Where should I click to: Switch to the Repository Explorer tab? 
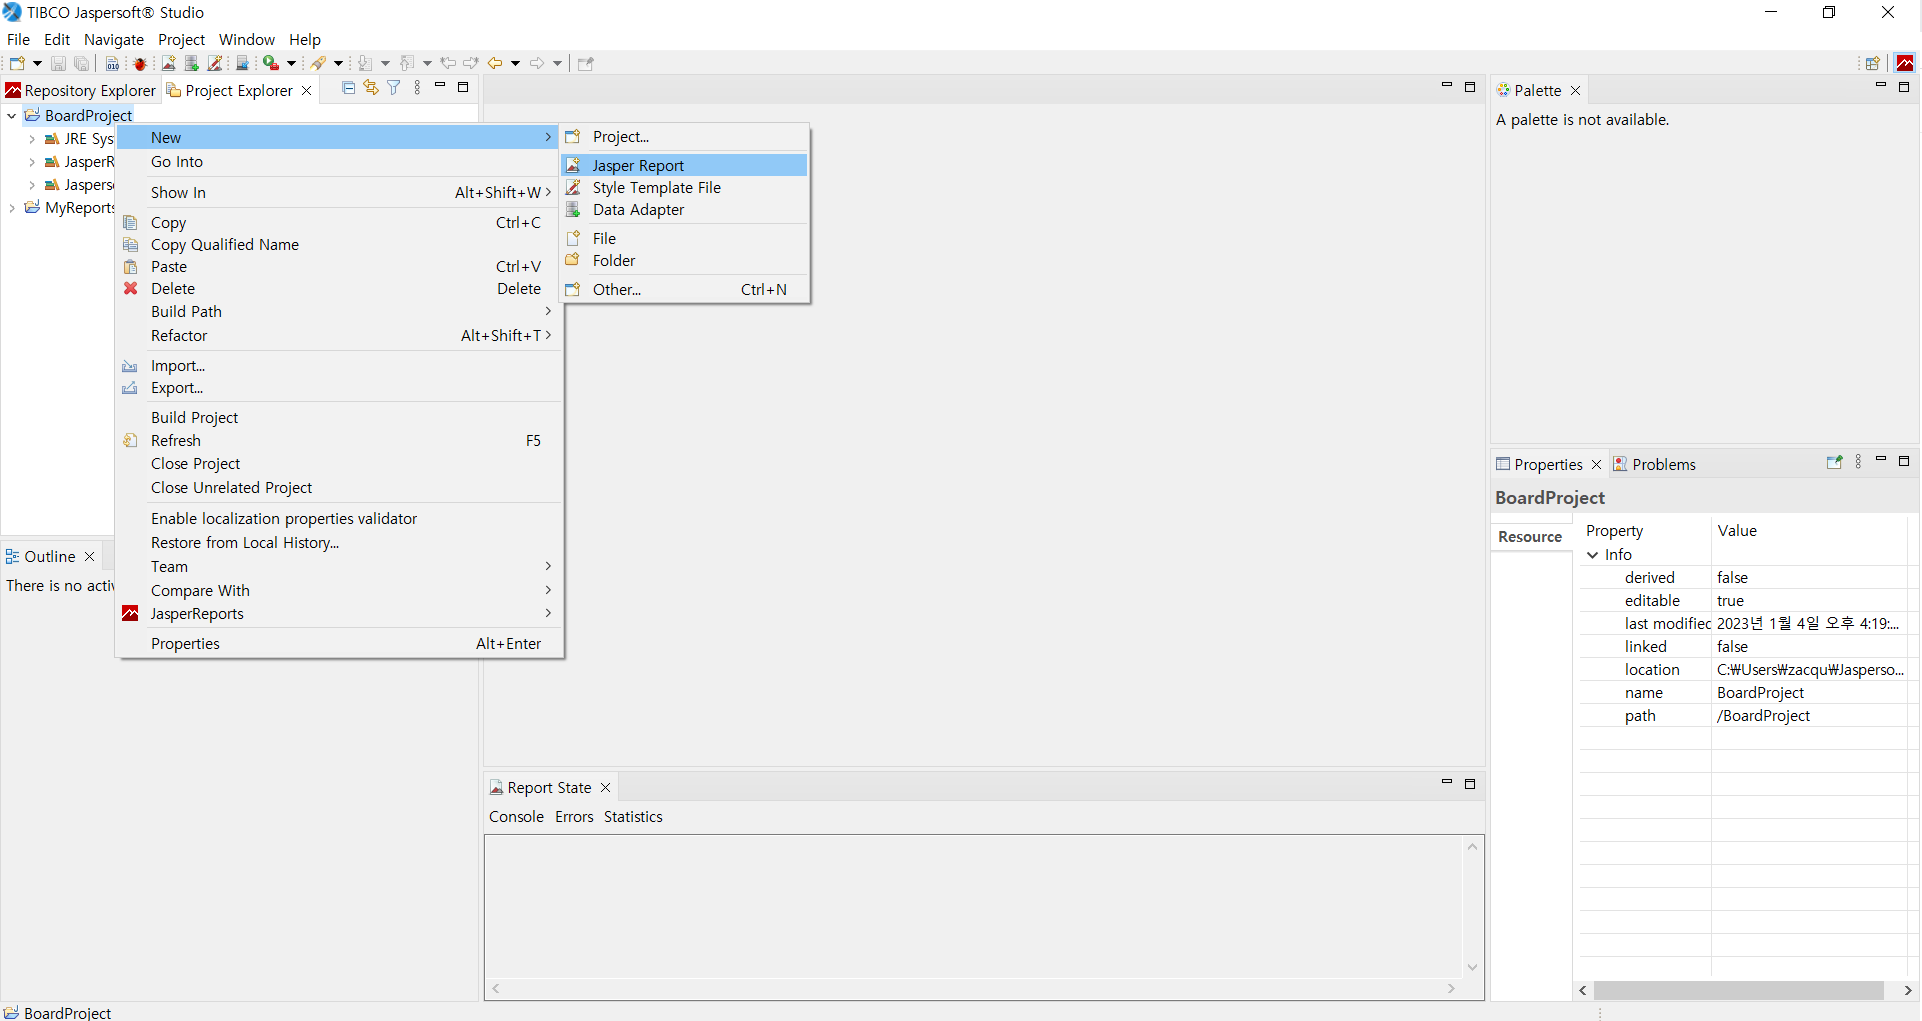click(x=80, y=90)
